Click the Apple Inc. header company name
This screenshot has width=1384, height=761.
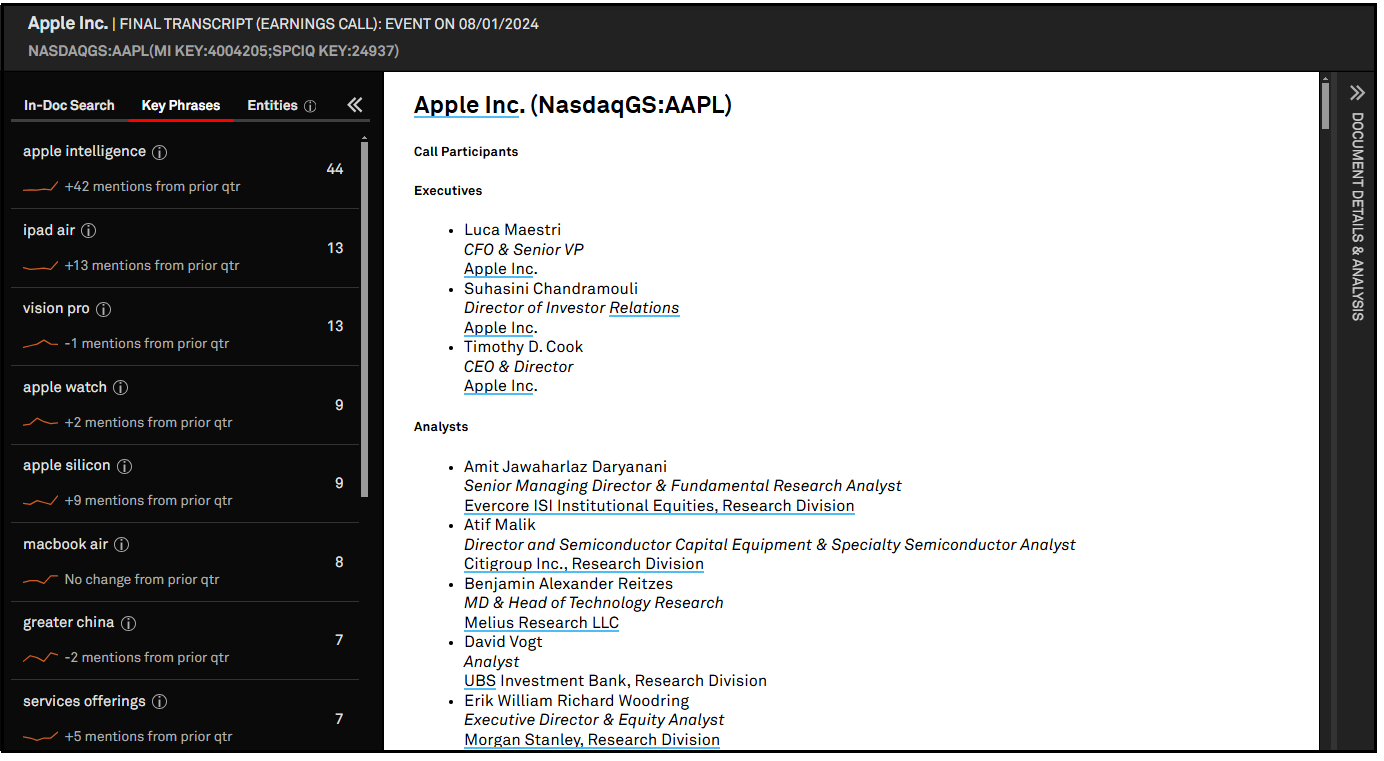point(68,23)
